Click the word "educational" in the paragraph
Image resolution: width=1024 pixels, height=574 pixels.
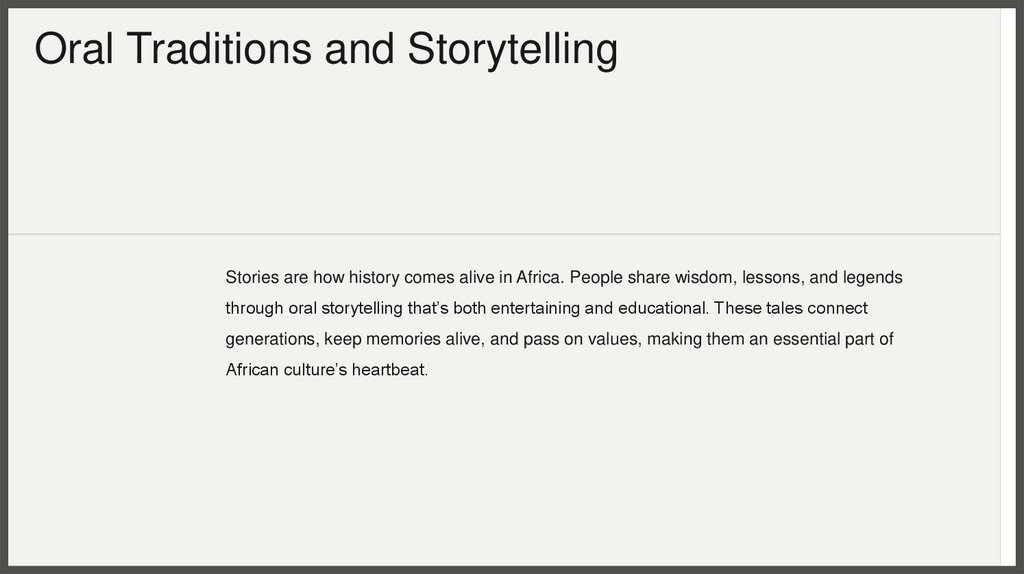pyautogui.click(x=654, y=308)
